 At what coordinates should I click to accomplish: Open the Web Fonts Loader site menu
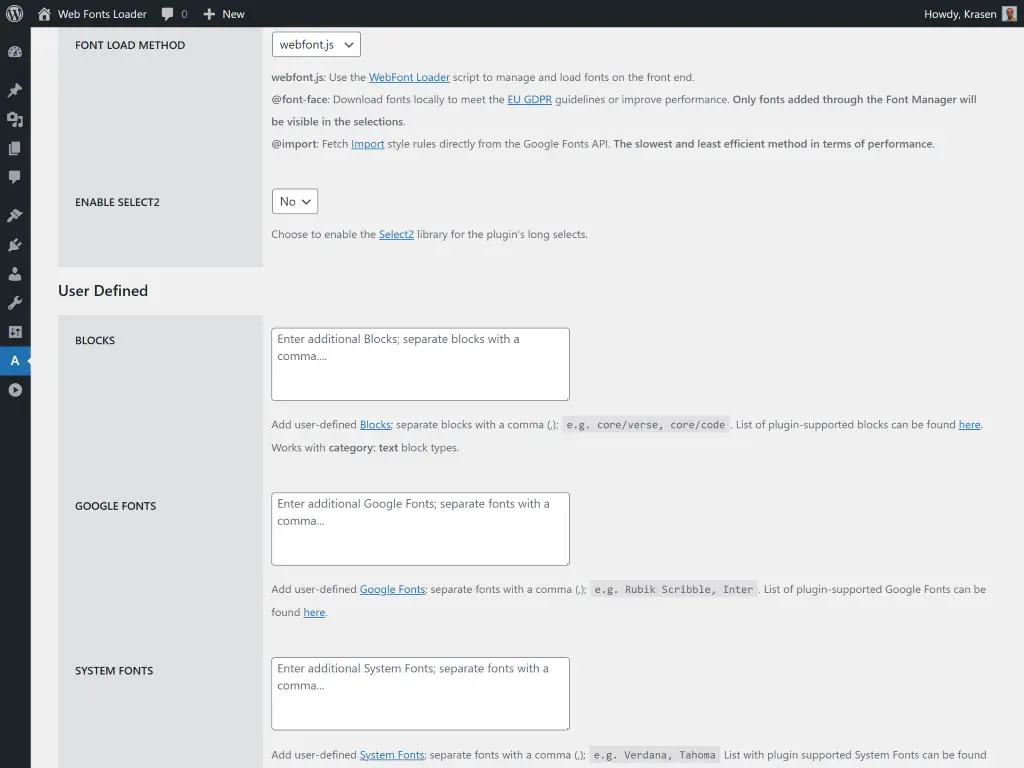92,14
